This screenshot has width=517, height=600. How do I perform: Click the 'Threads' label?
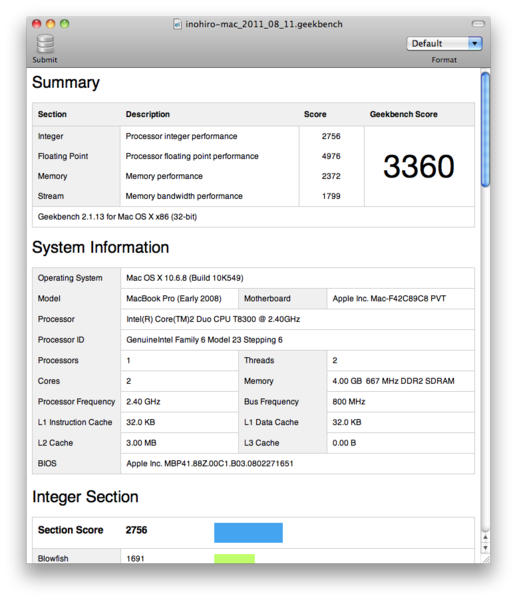tap(259, 360)
